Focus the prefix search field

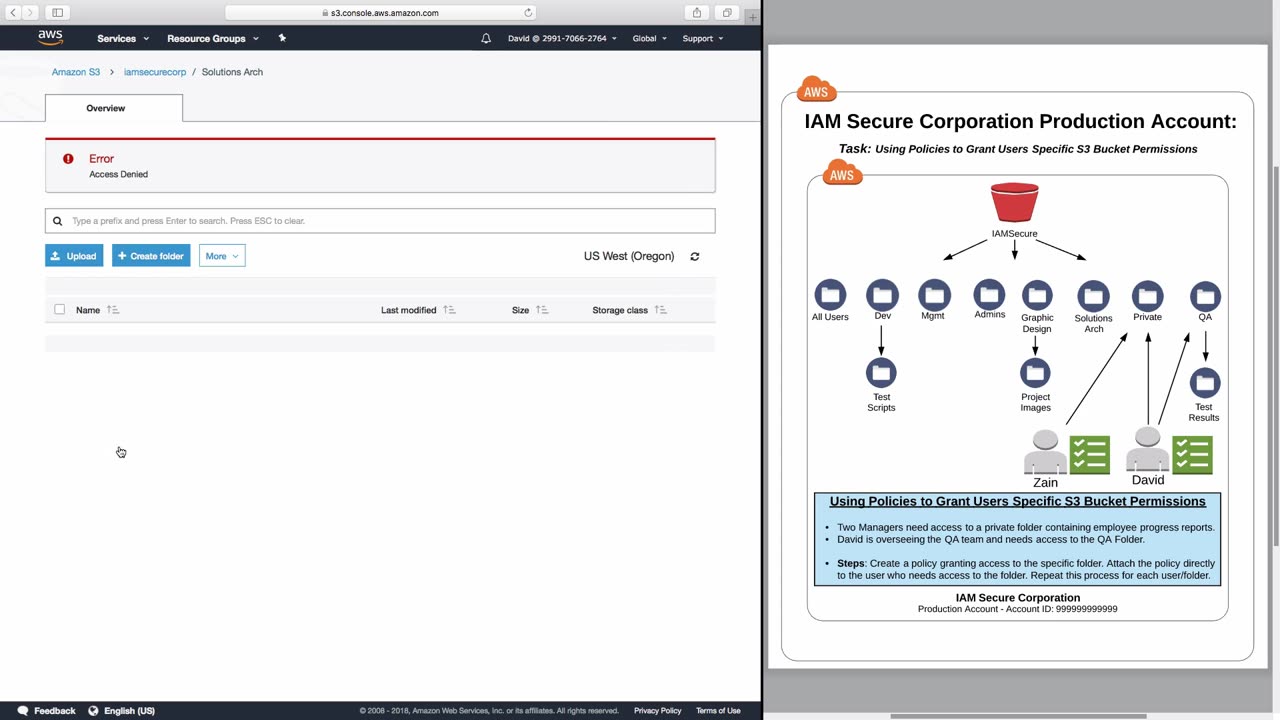[380, 221]
